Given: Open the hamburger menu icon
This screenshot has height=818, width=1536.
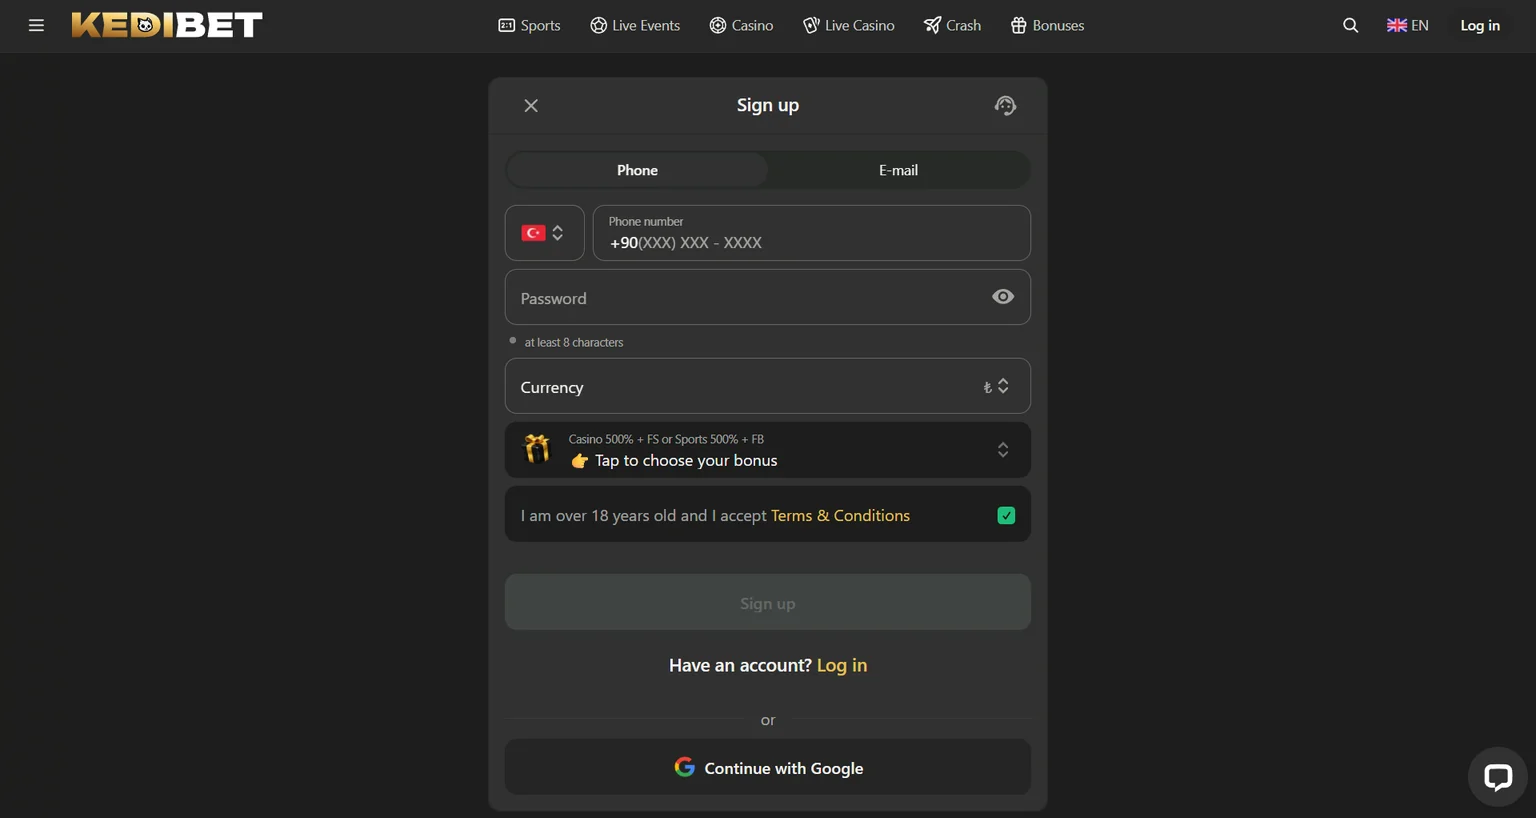Looking at the screenshot, I should pos(36,25).
